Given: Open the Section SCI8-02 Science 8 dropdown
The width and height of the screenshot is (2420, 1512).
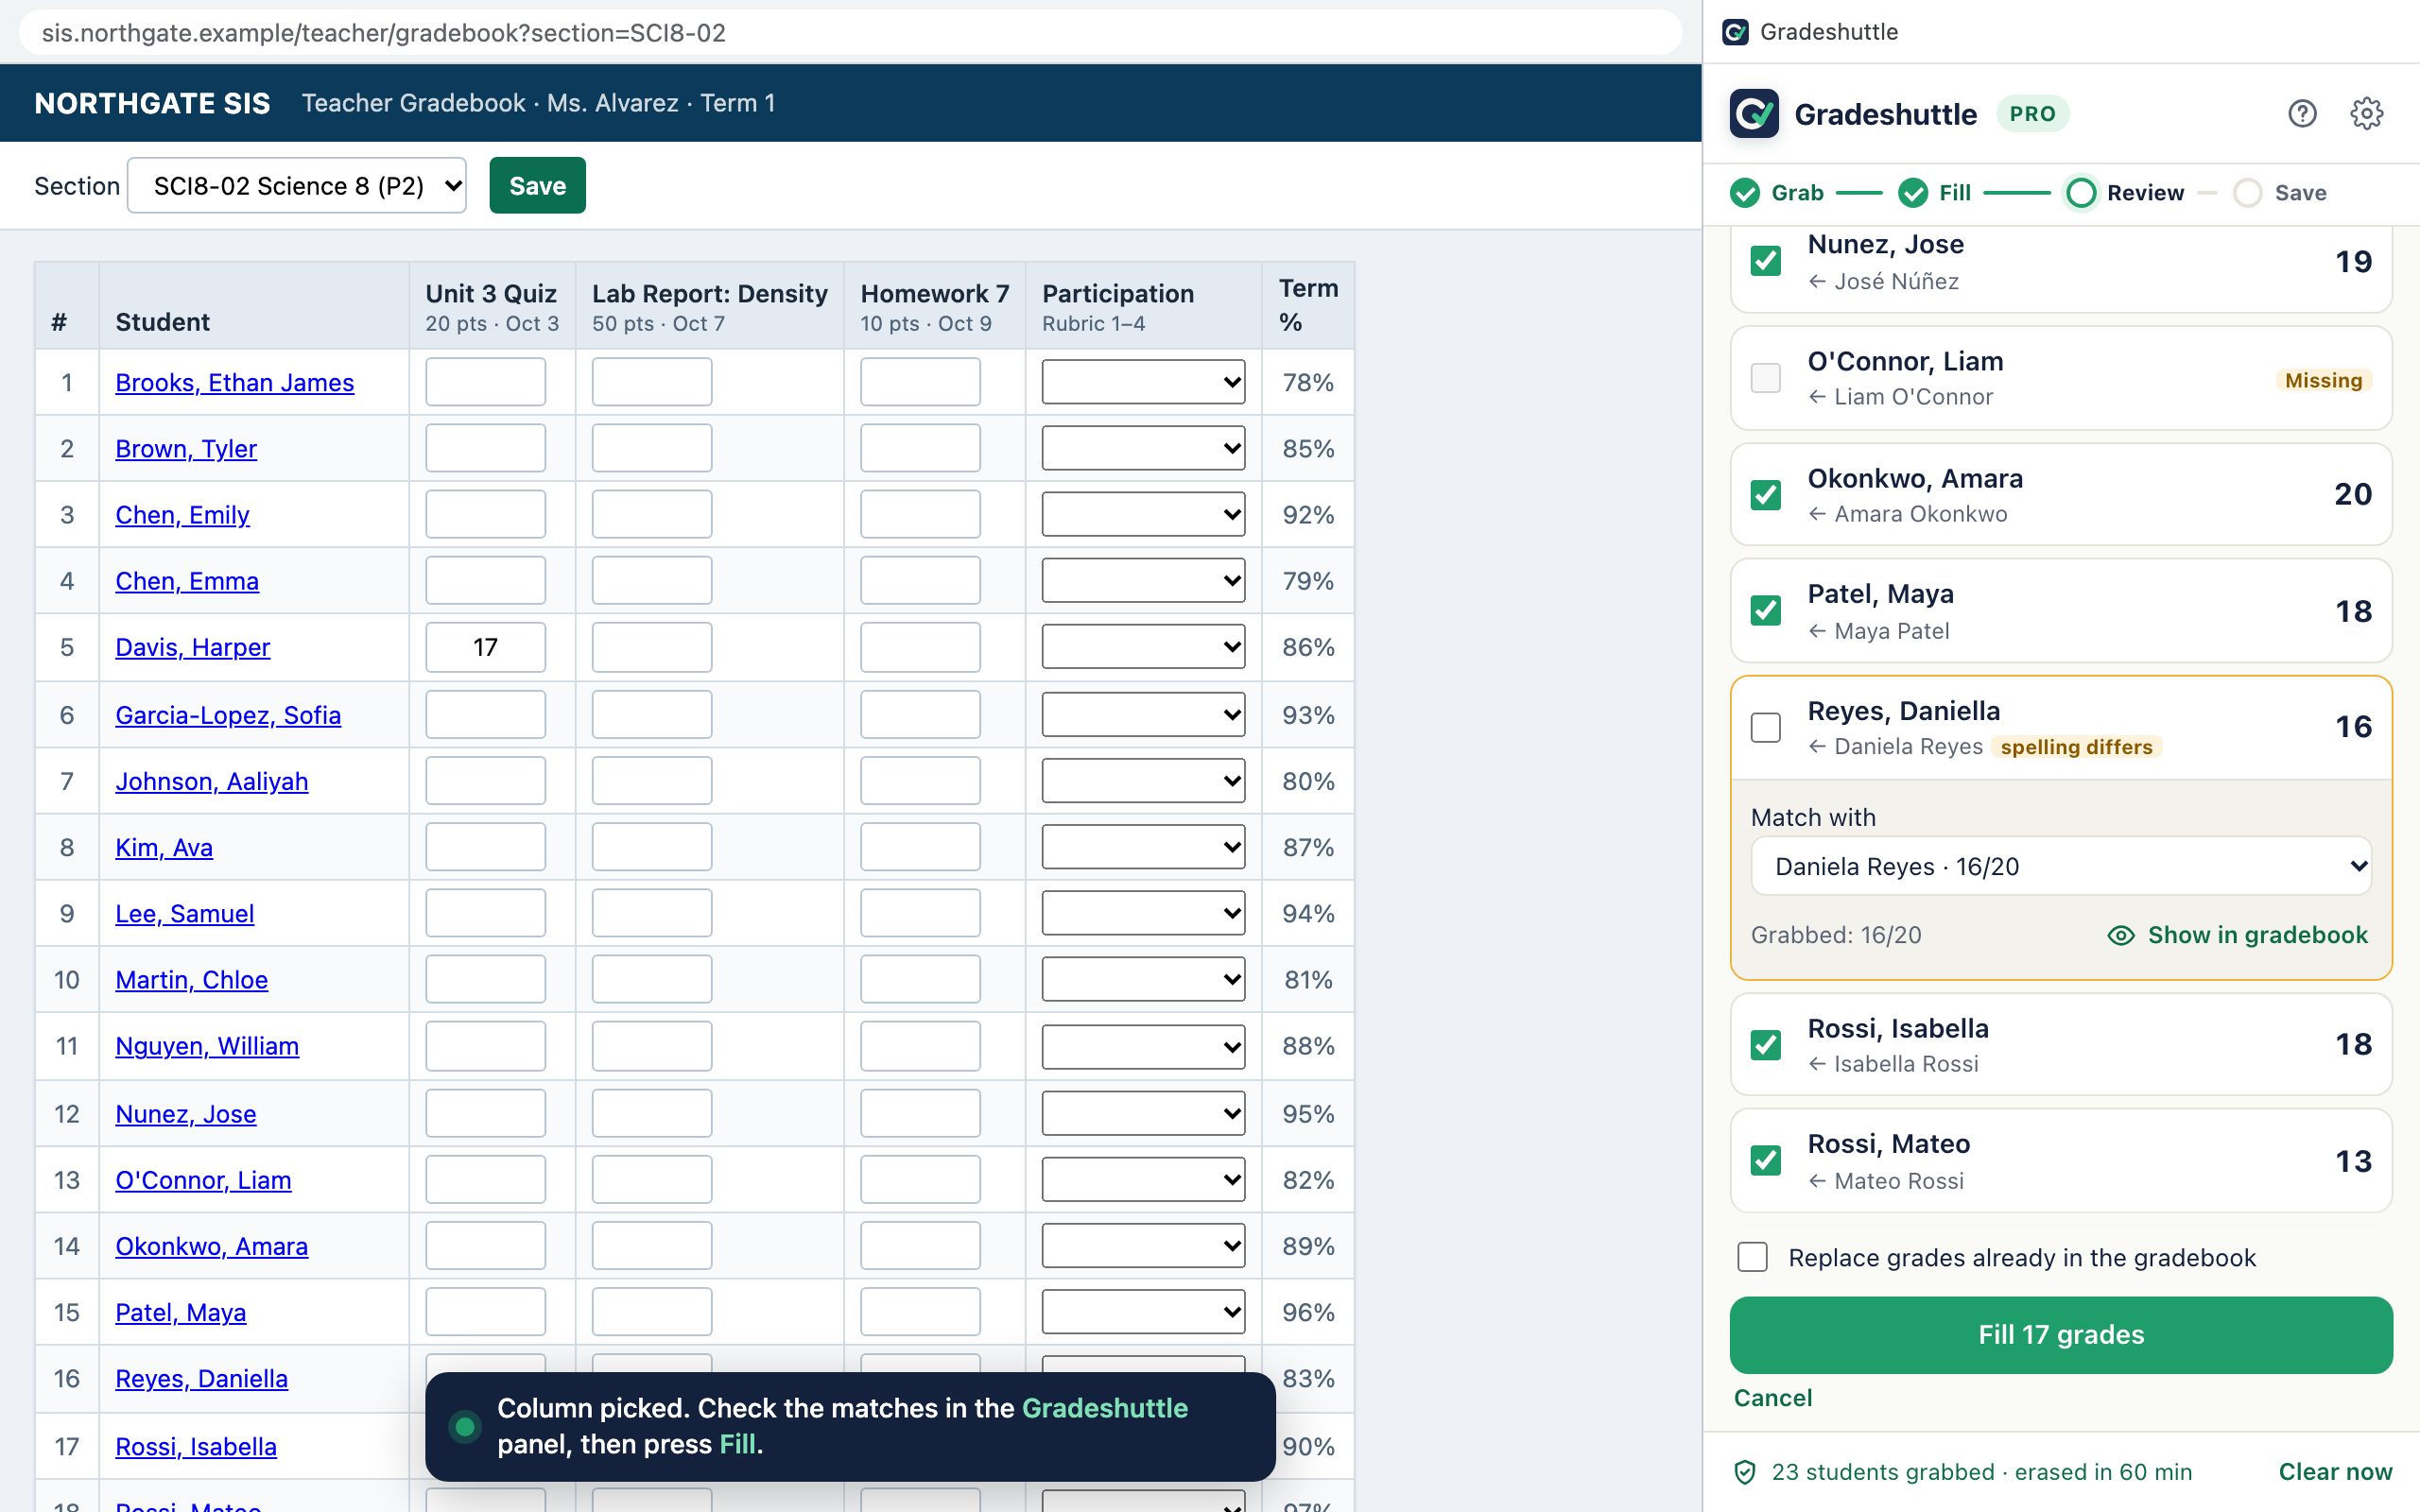Looking at the screenshot, I should point(297,186).
